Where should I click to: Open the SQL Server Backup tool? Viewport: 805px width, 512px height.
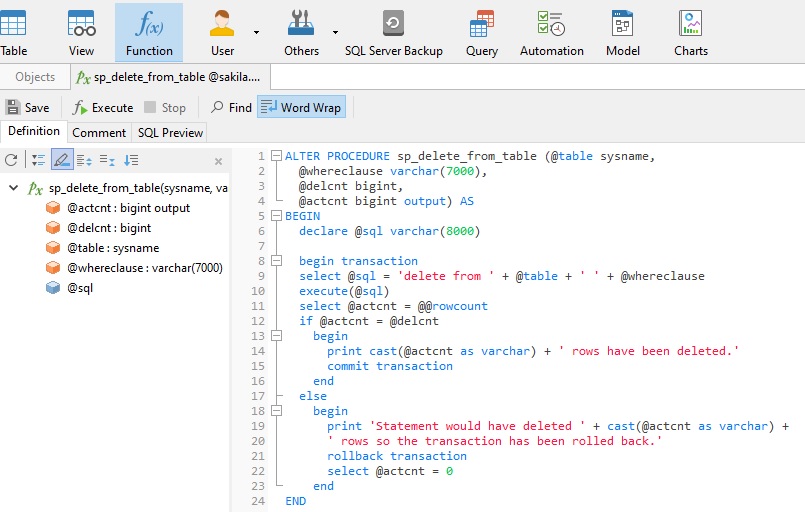click(393, 32)
